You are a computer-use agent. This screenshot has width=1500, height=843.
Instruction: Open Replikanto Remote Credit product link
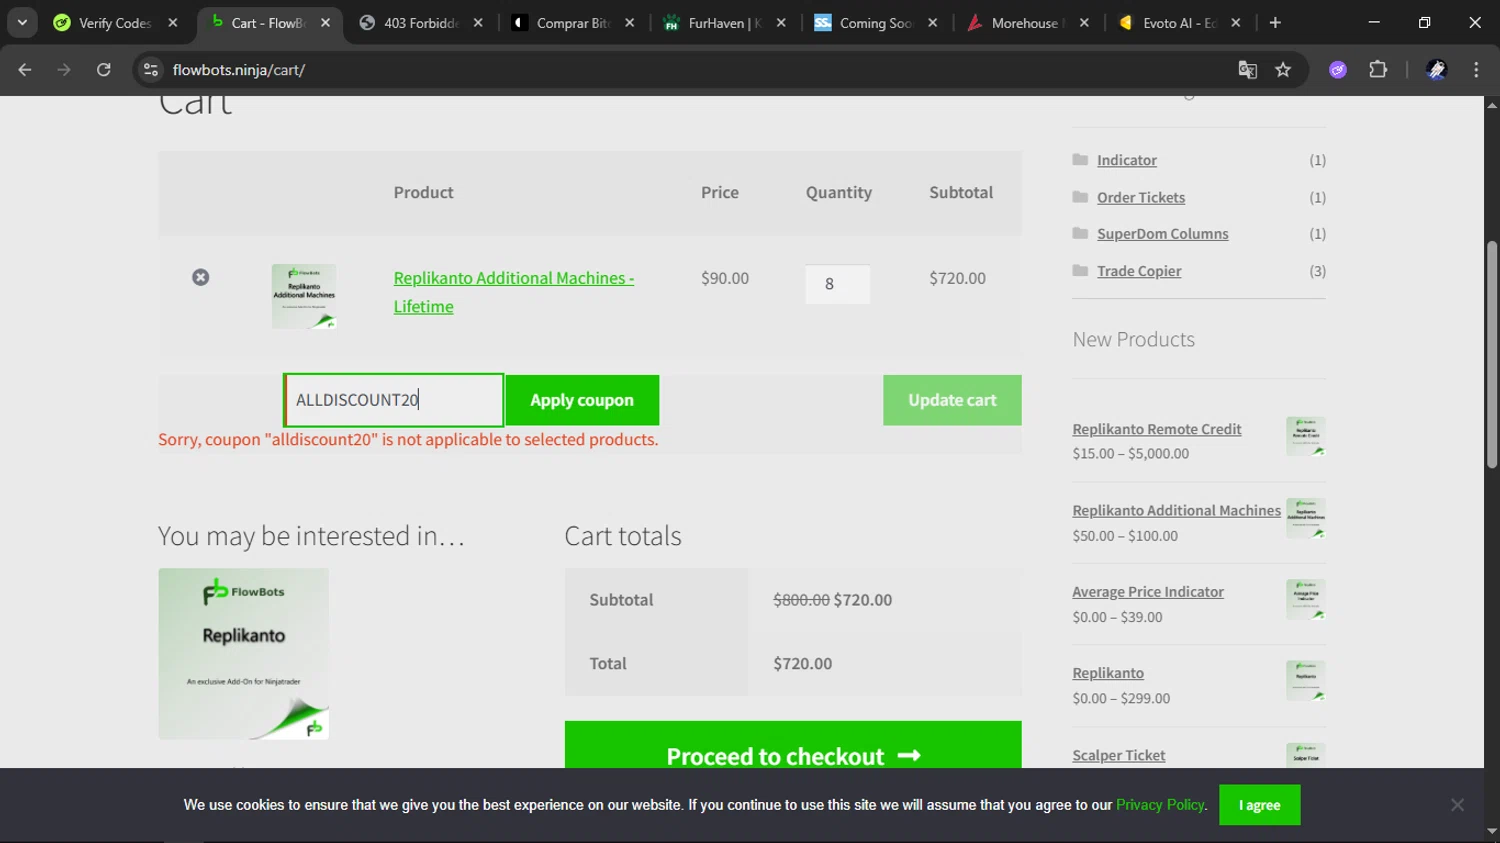point(1157,429)
